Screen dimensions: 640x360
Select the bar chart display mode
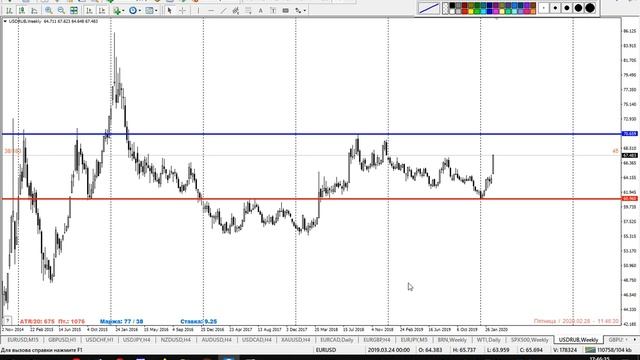click(9, 10)
